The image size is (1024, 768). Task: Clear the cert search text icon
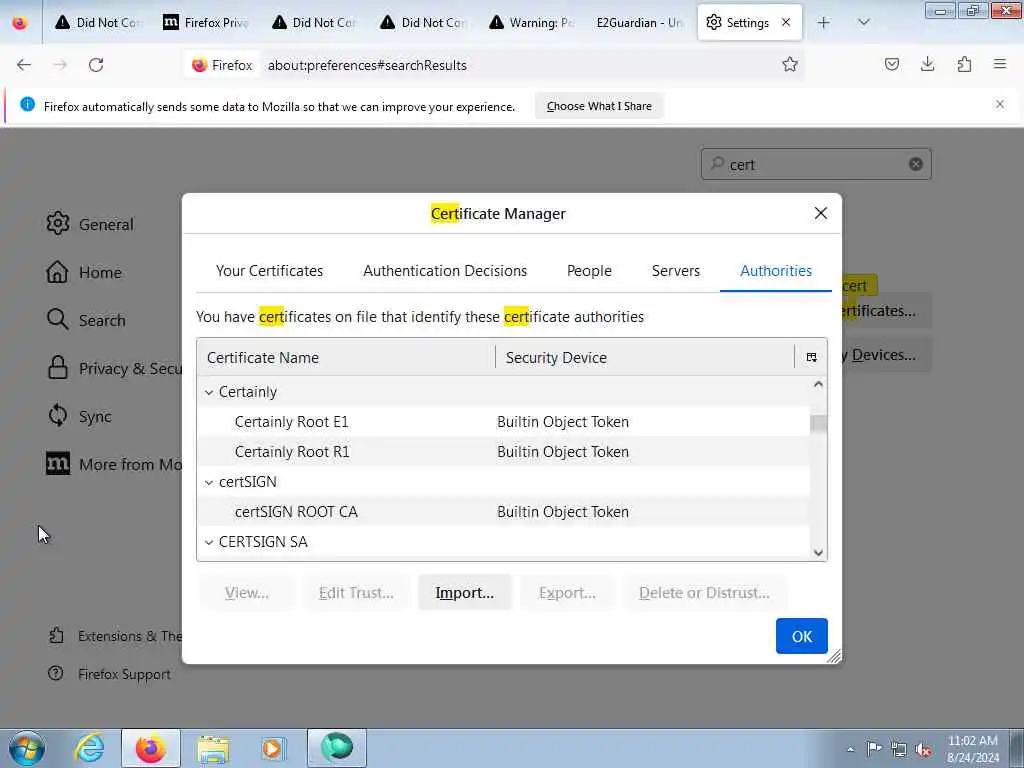(916, 164)
